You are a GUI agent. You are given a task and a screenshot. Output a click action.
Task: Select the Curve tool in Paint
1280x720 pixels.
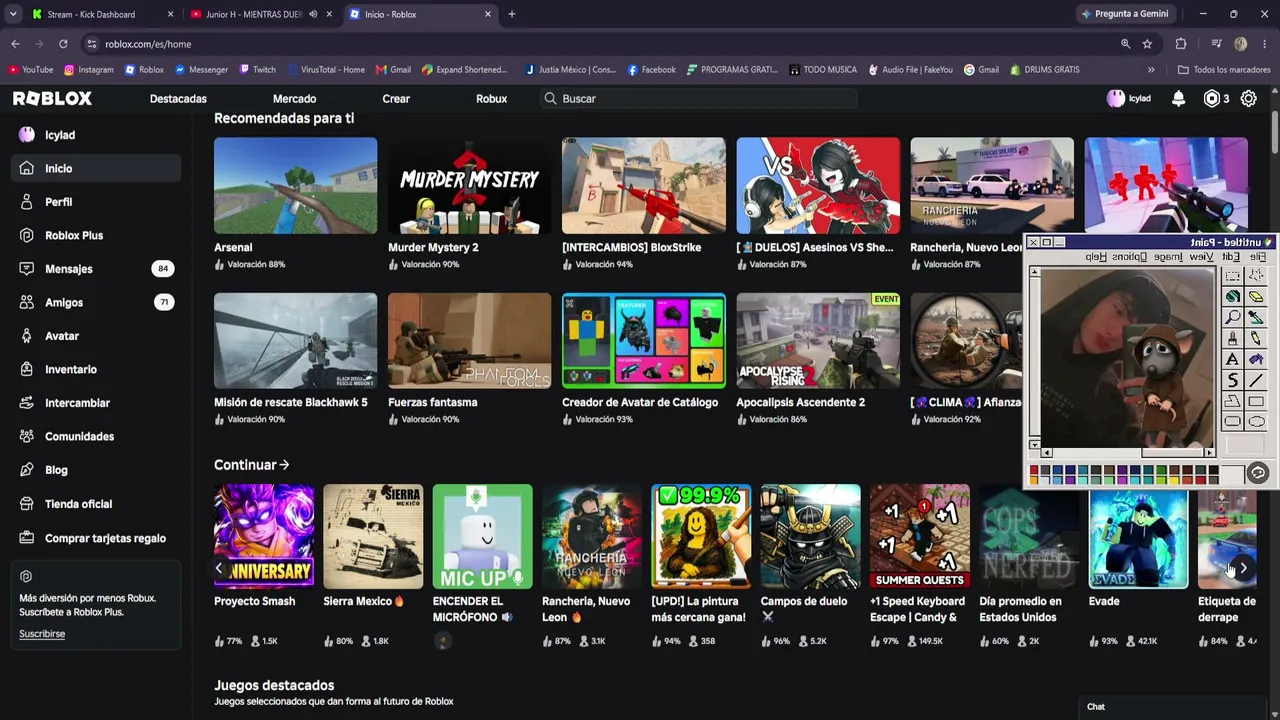tap(1233, 381)
